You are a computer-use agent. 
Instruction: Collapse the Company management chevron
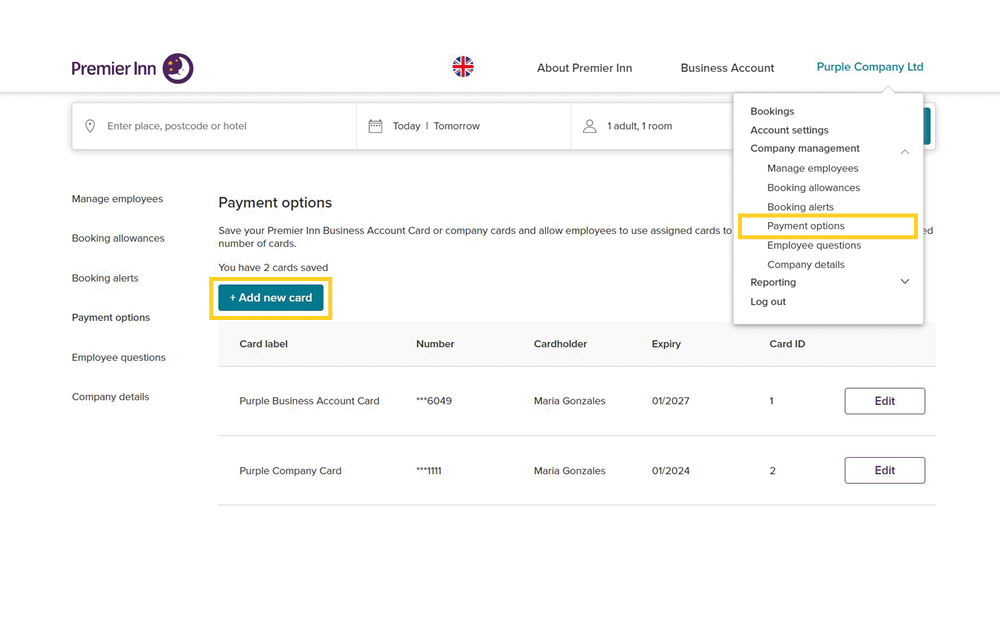904,152
